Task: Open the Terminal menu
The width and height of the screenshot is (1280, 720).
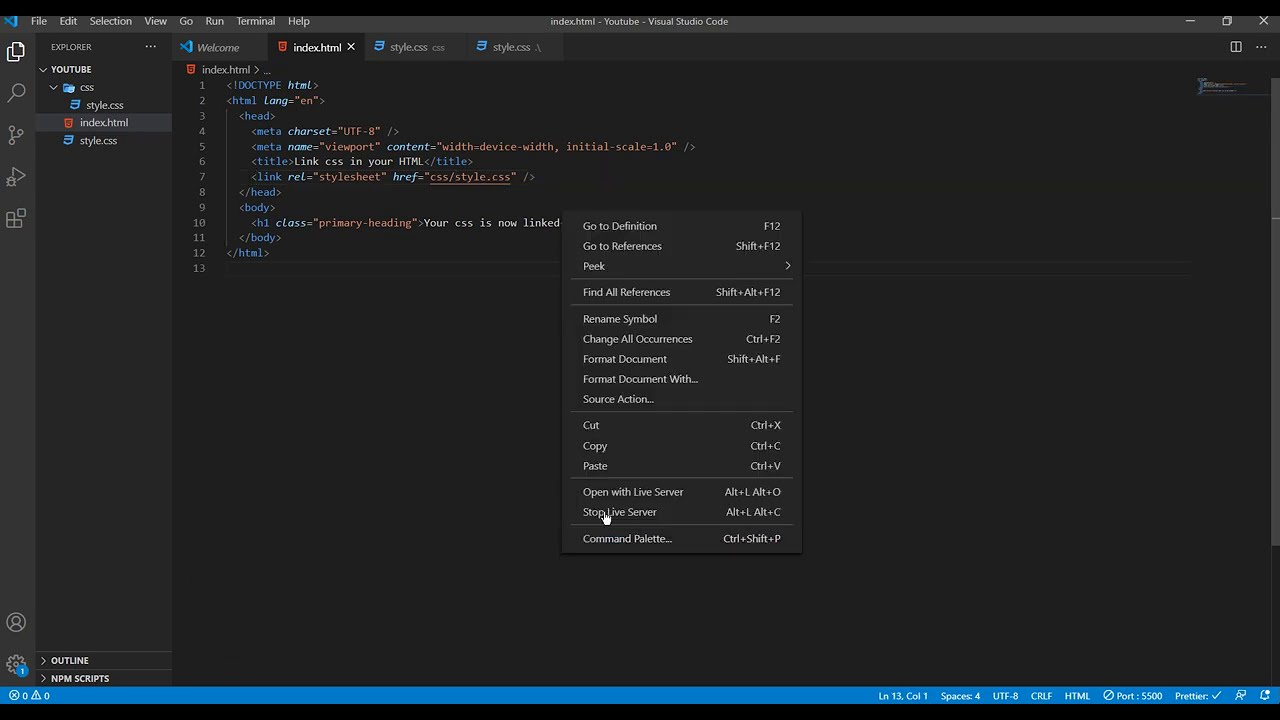Action: (255, 21)
